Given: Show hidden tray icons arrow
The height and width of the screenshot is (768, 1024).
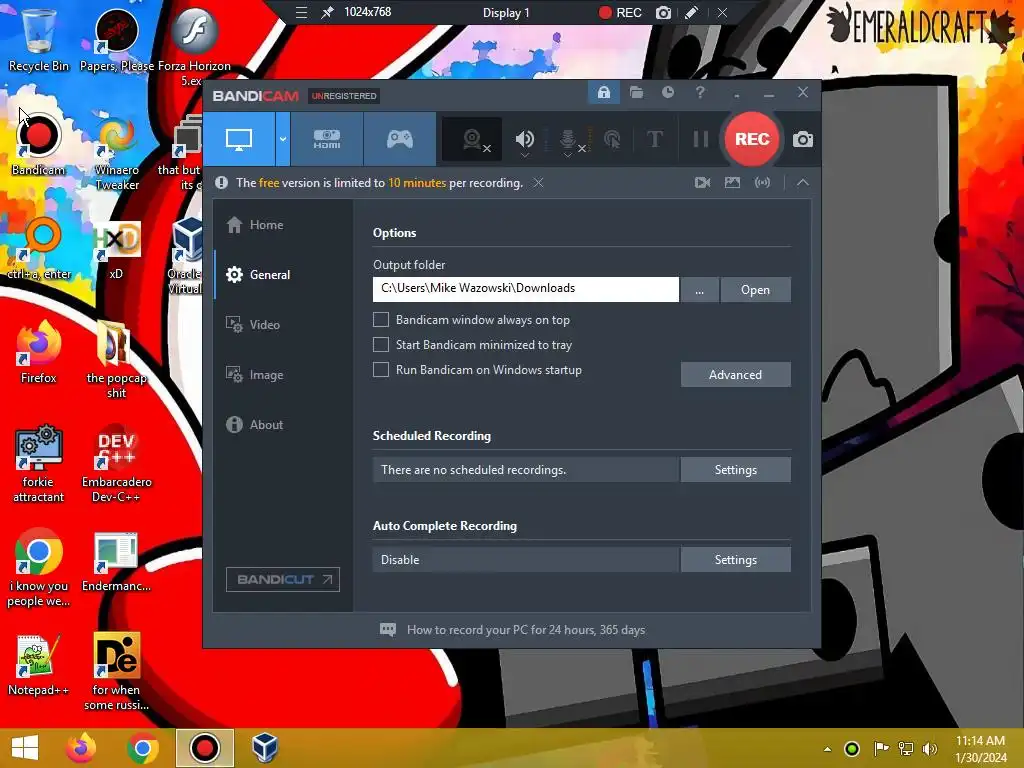Looking at the screenshot, I should pyautogui.click(x=827, y=749).
